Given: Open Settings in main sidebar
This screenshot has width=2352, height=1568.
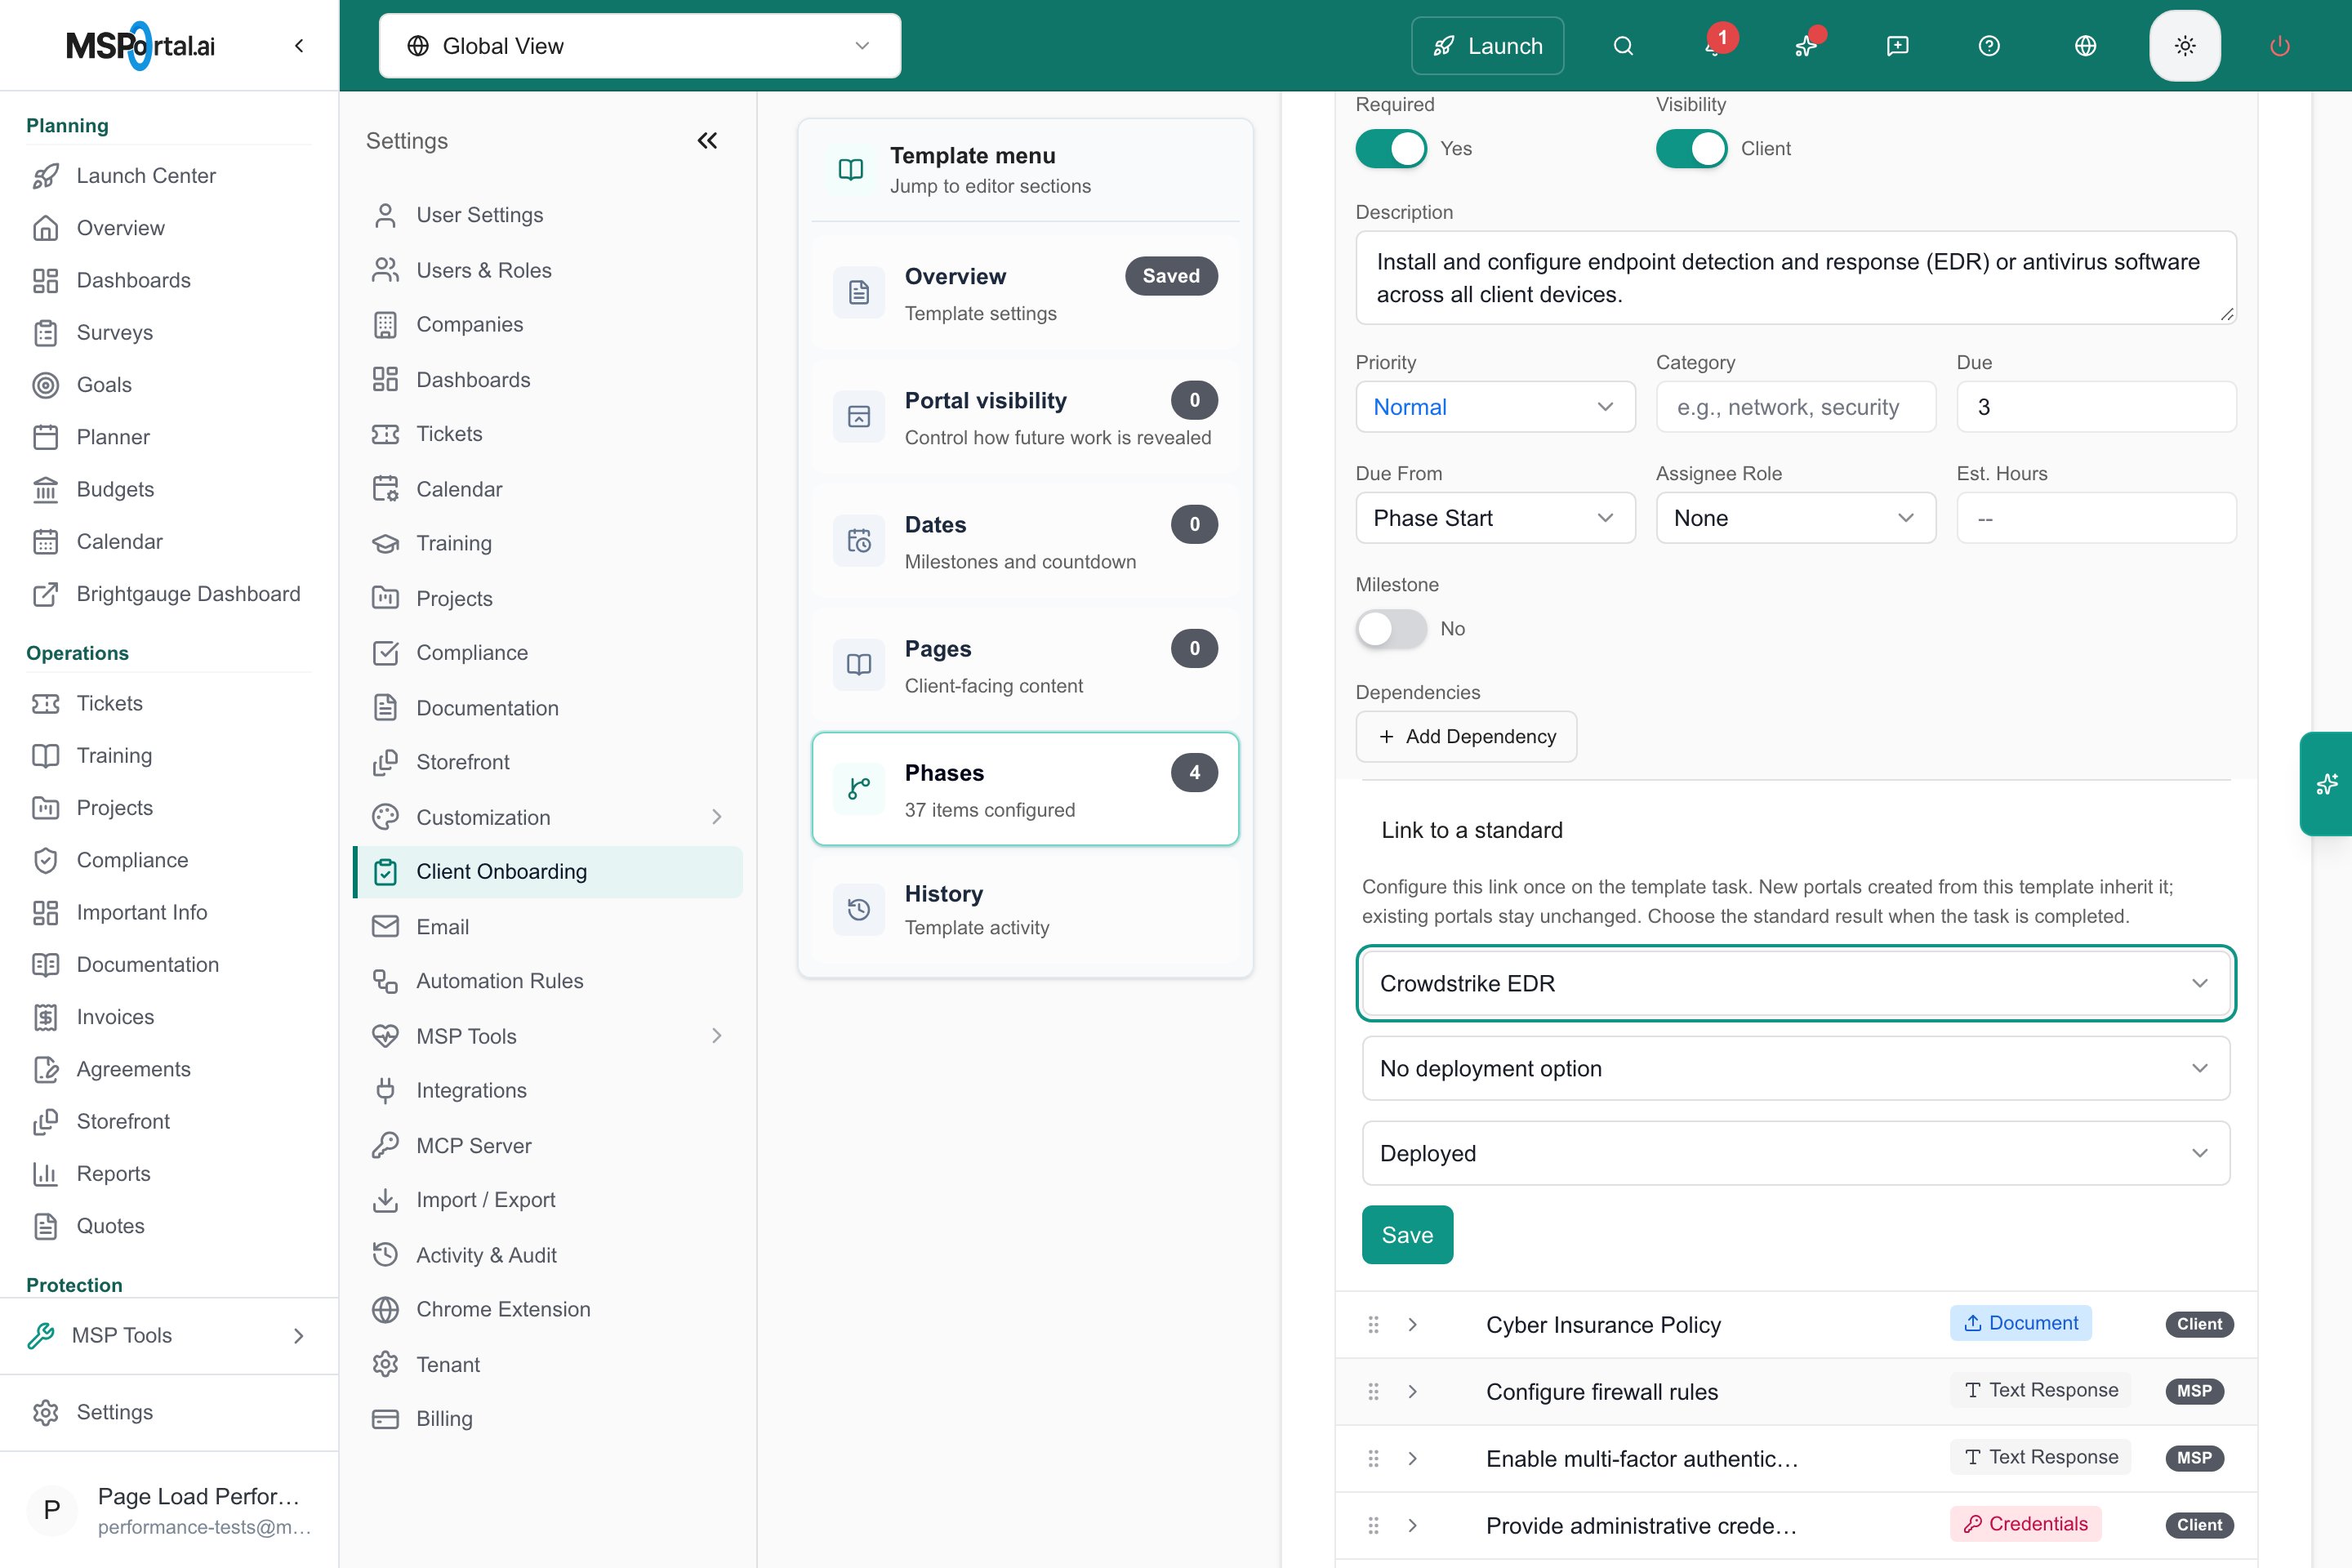Looking at the screenshot, I should point(169,1412).
